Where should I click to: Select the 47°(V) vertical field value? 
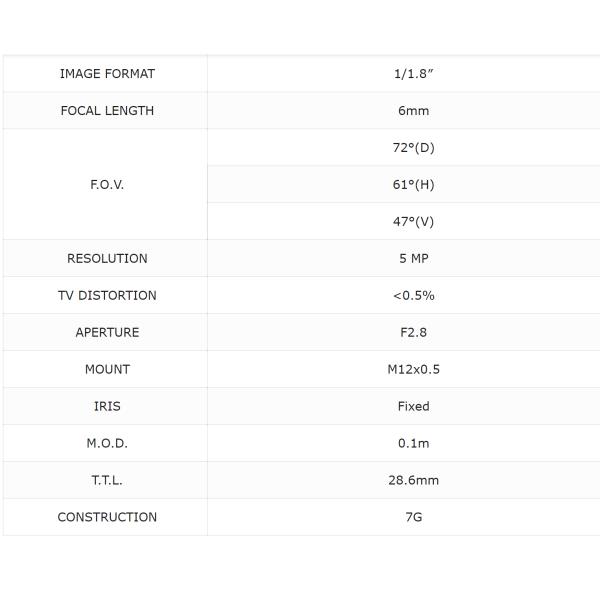click(413, 222)
